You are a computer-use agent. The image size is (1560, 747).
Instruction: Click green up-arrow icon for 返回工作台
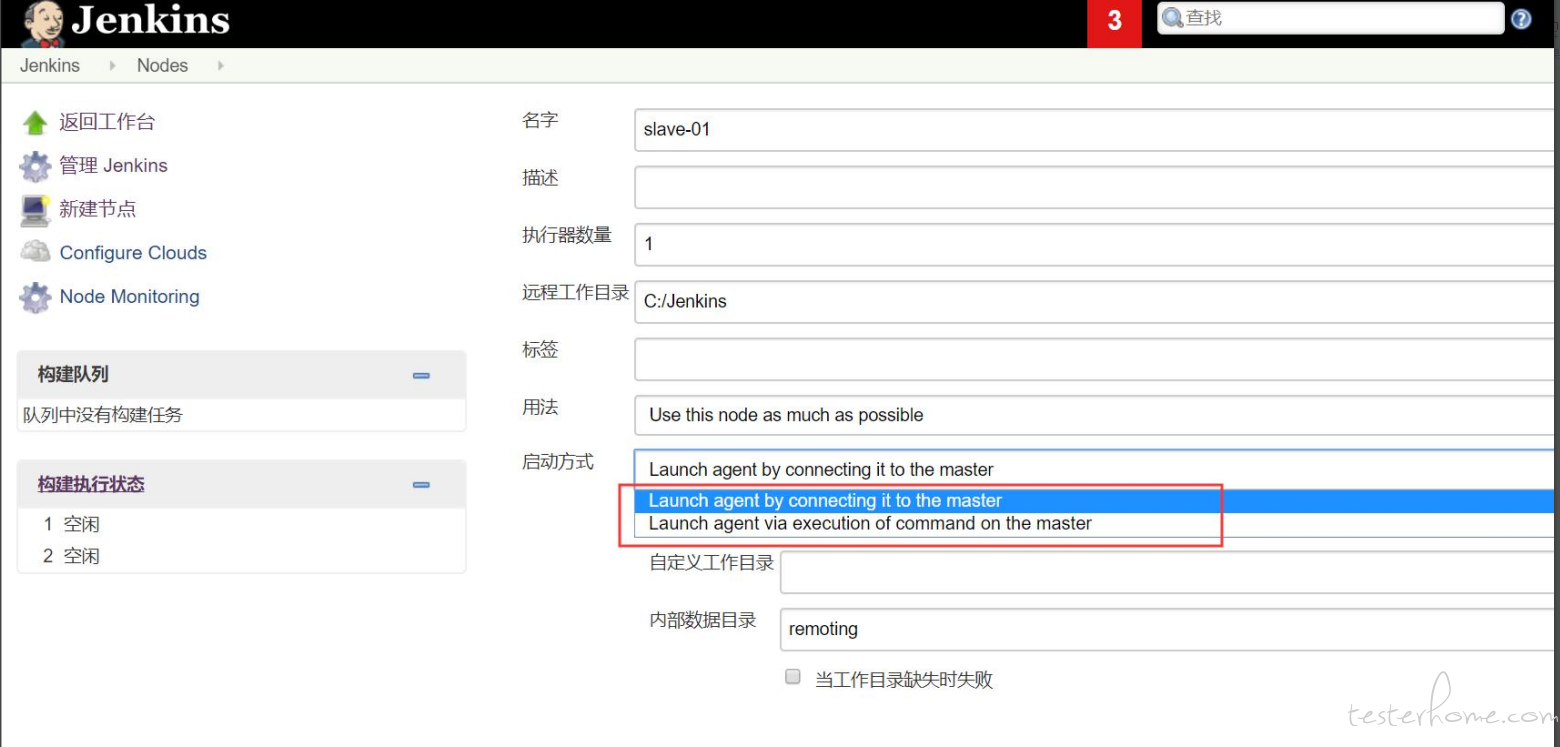pyautogui.click(x=35, y=123)
